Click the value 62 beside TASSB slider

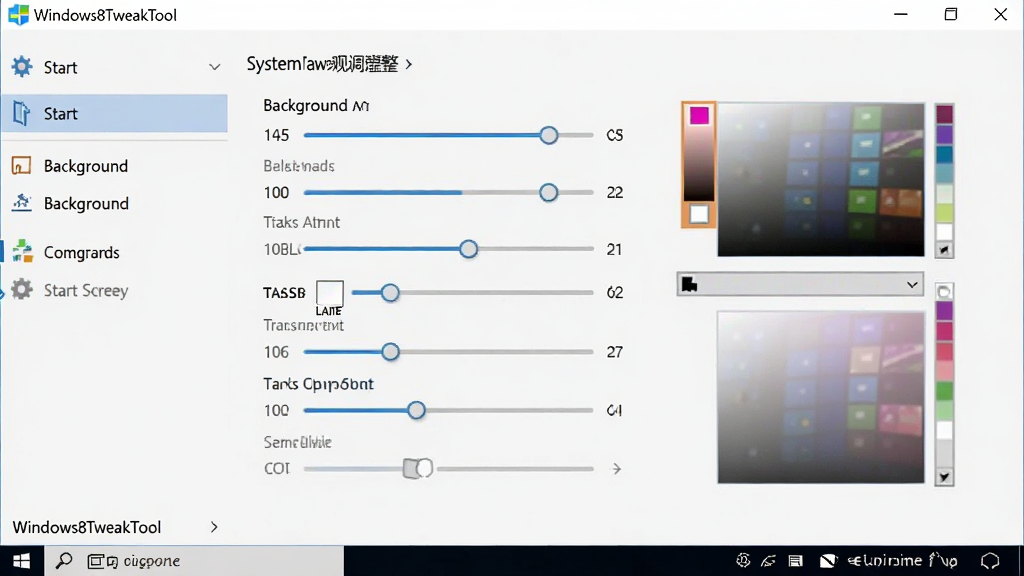[x=615, y=293]
